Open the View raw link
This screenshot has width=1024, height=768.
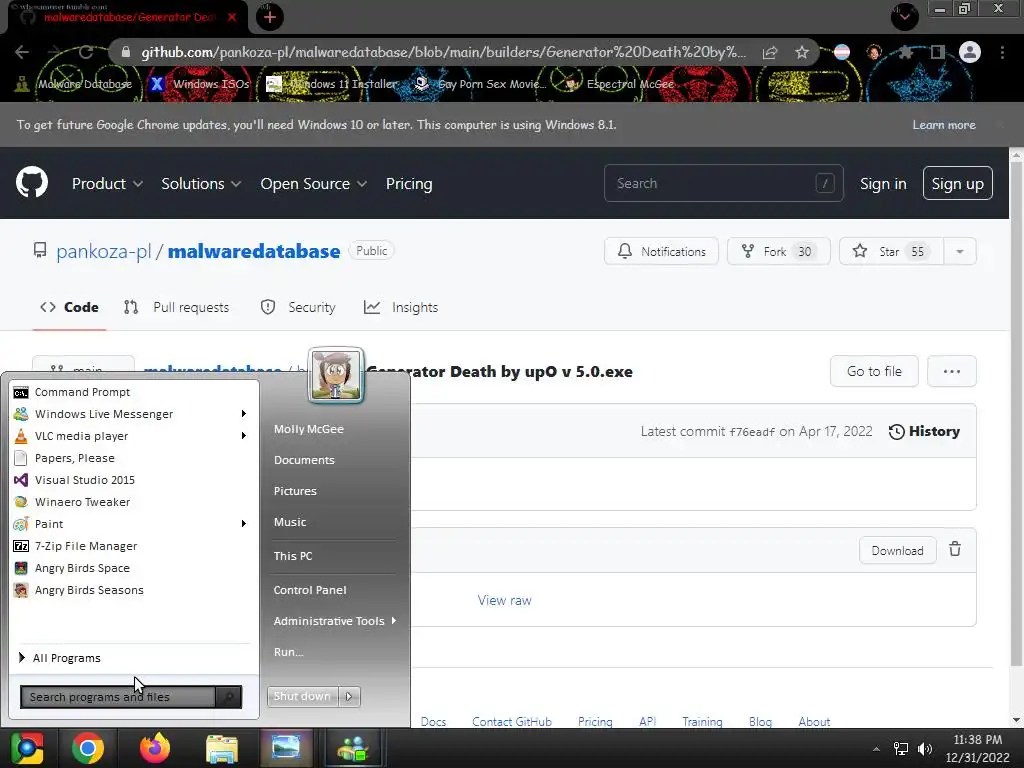click(x=504, y=600)
